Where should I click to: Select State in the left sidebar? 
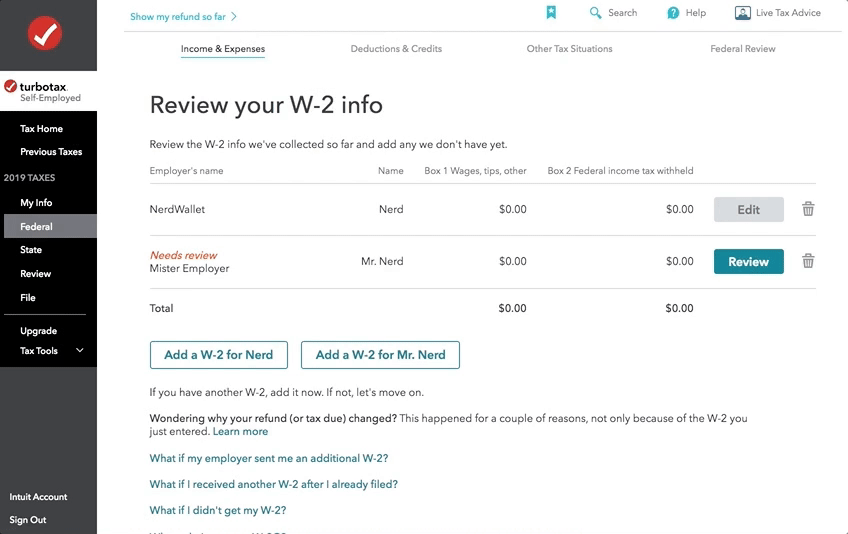[x=31, y=250]
